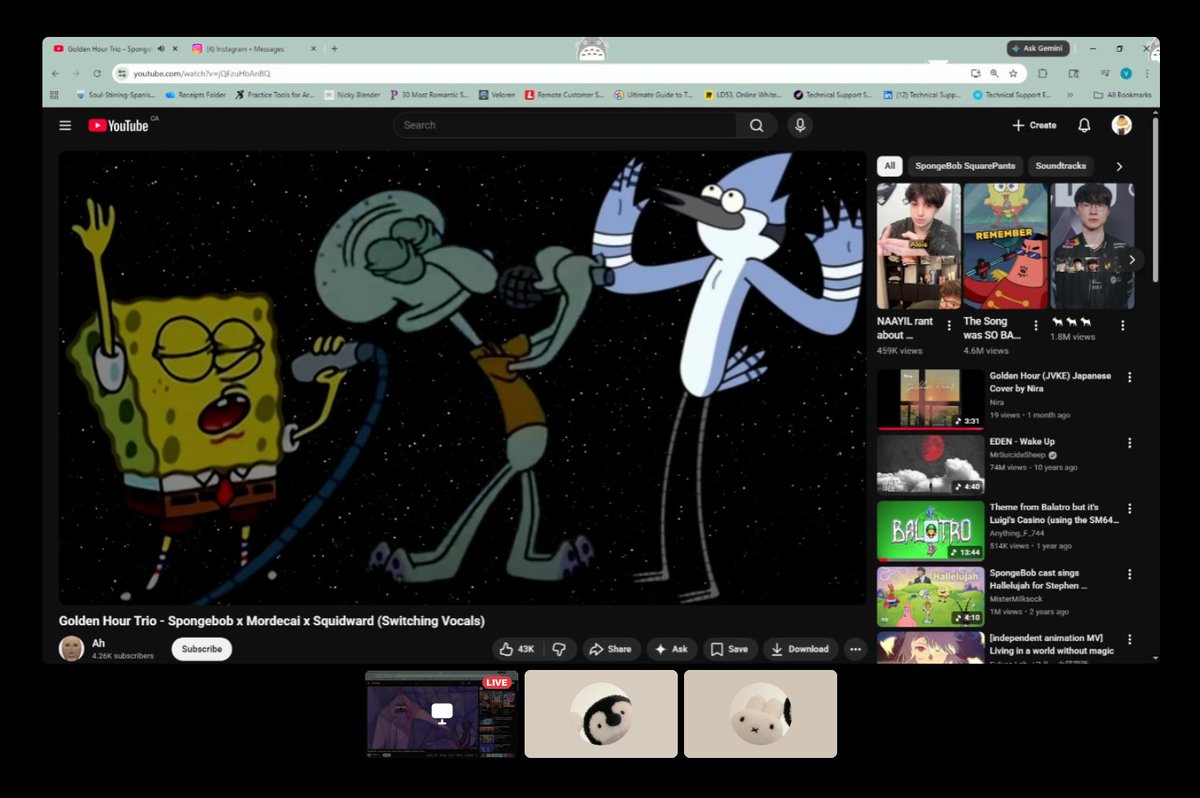The height and width of the screenshot is (798, 1200).
Task: Reload the YouTube page
Action: coord(97,73)
